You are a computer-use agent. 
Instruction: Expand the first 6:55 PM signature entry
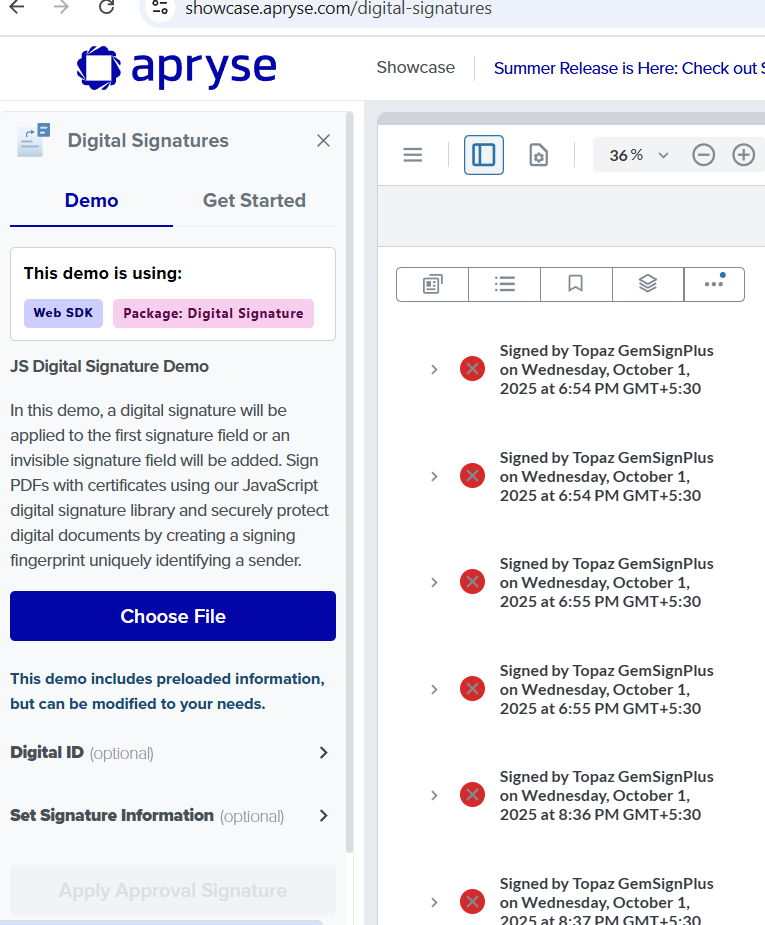[x=434, y=582]
